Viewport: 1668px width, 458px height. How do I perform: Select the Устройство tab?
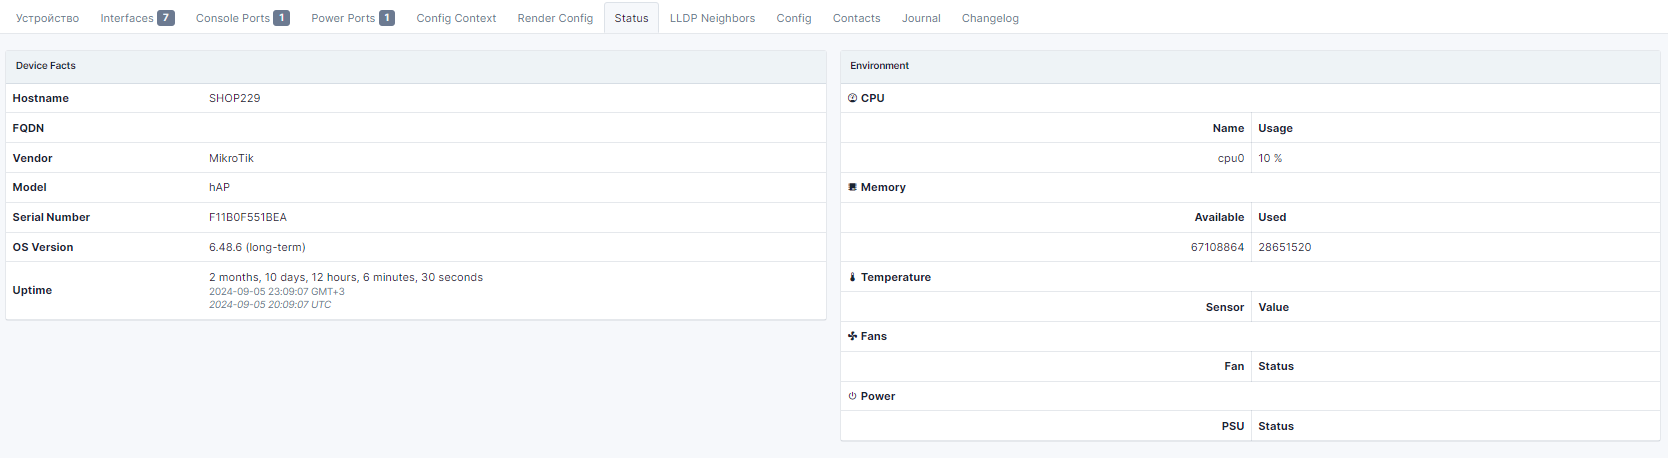tap(47, 18)
